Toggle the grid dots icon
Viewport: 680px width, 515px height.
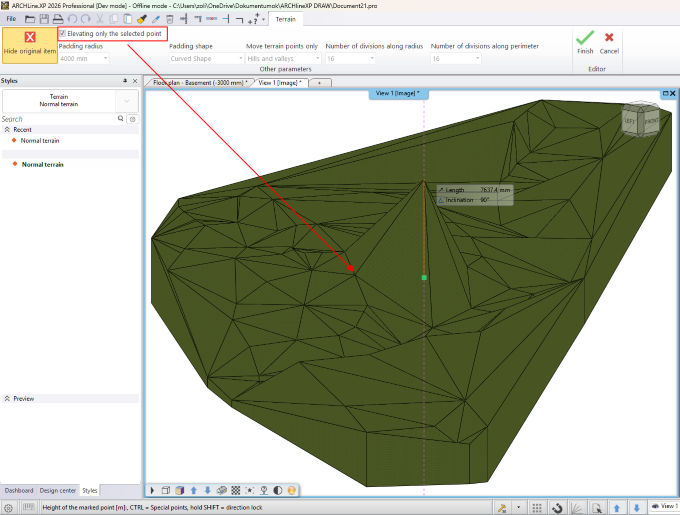(x=537, y=508)
